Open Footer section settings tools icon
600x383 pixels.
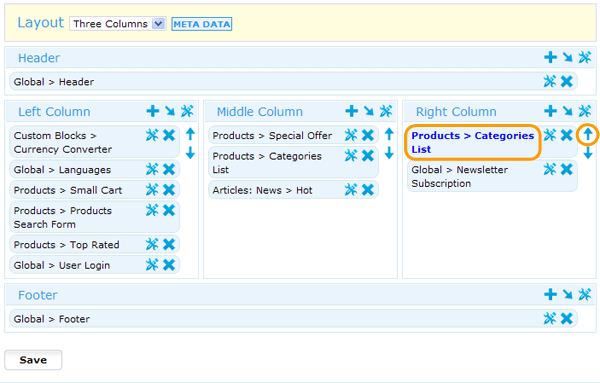coord(585,294)
